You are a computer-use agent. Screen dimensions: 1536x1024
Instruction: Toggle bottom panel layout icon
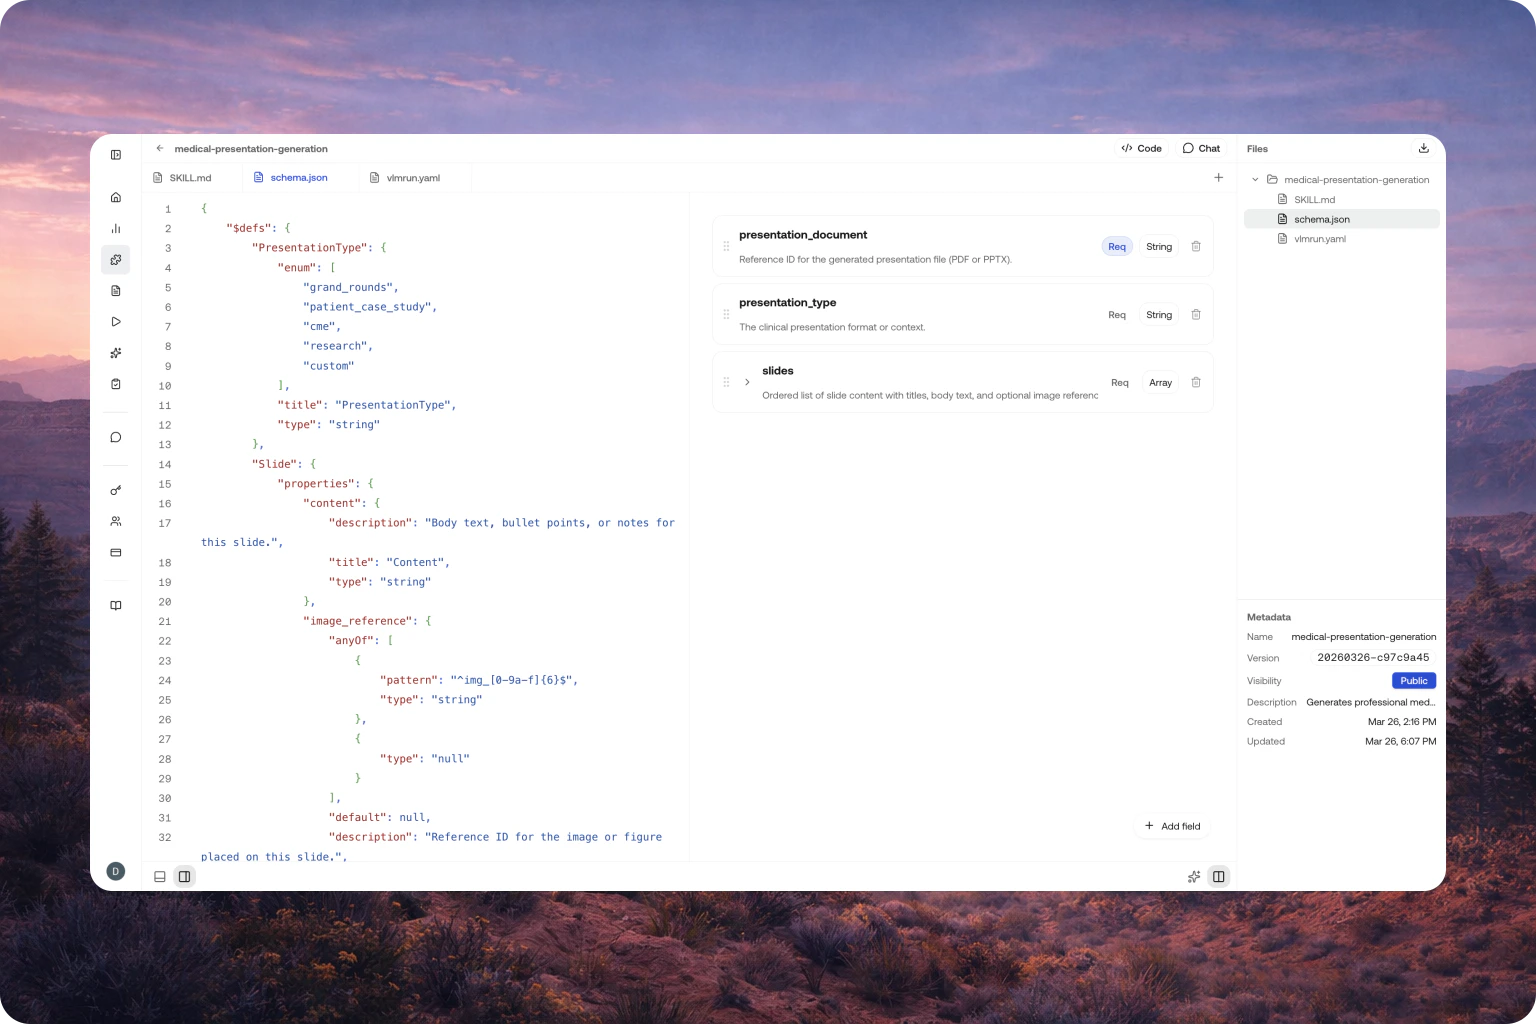pyautogui.click(x=159, y=876)
